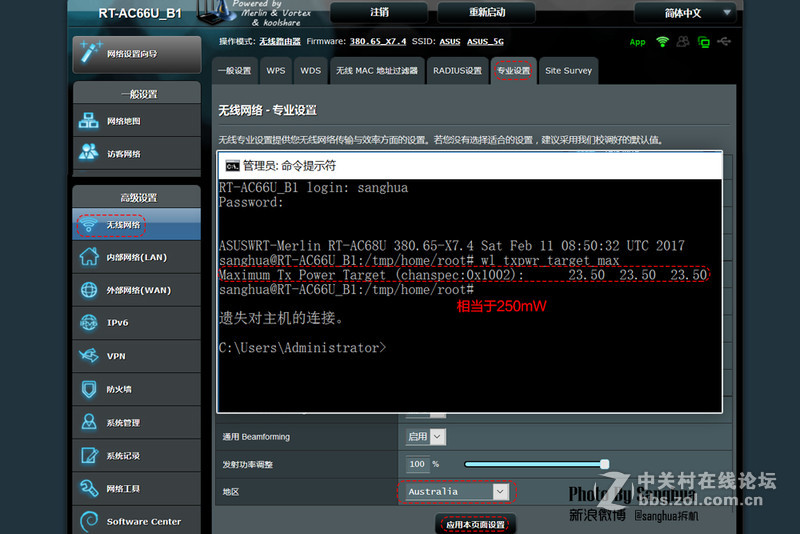Click the green Wi-Fi status icon

tap(662, 42)
